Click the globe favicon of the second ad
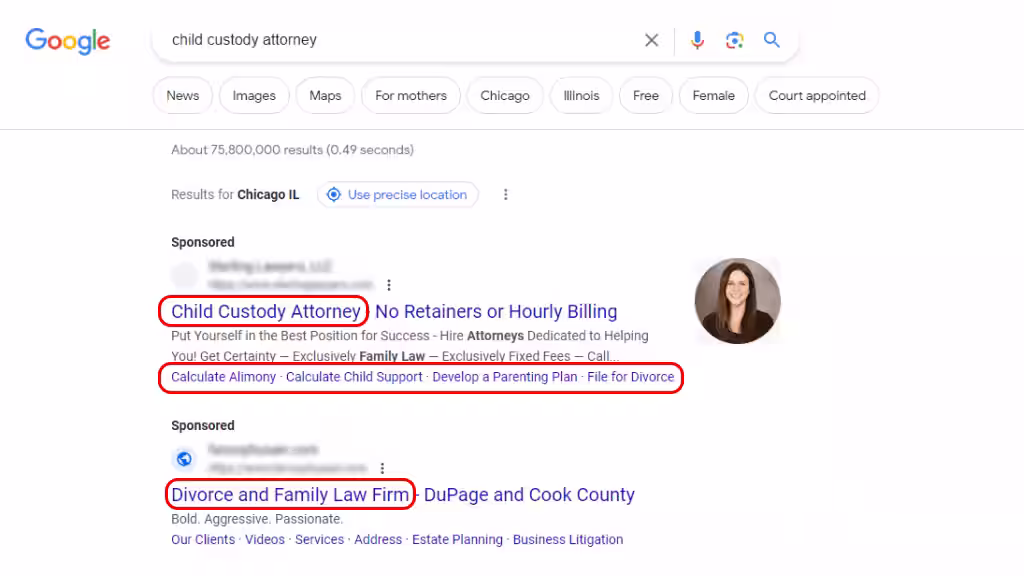1024x576 pixels. [184, 459]
